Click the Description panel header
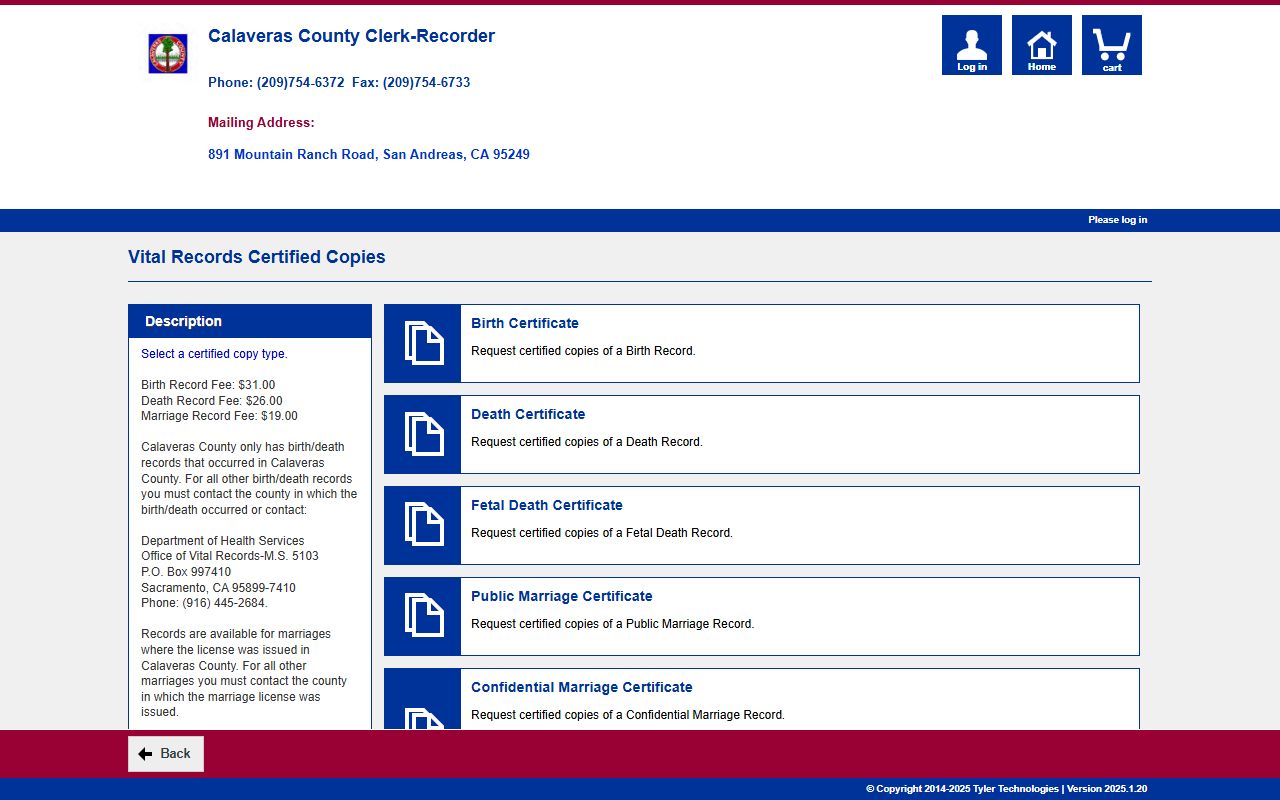 [250, 321]
